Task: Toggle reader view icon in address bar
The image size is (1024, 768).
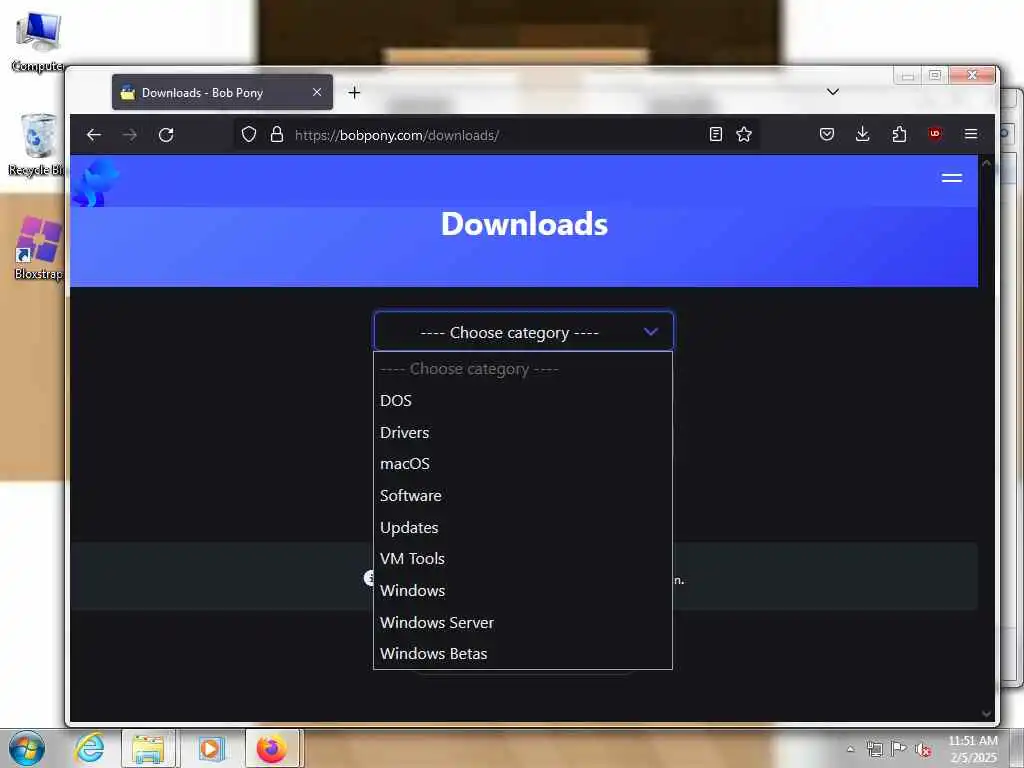Action: 716,135
